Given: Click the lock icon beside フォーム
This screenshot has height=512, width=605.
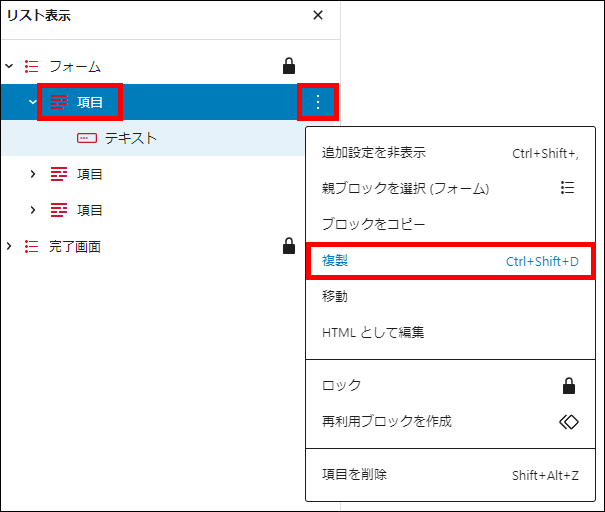Looking at the screenshot, I should tap(289, 66).
